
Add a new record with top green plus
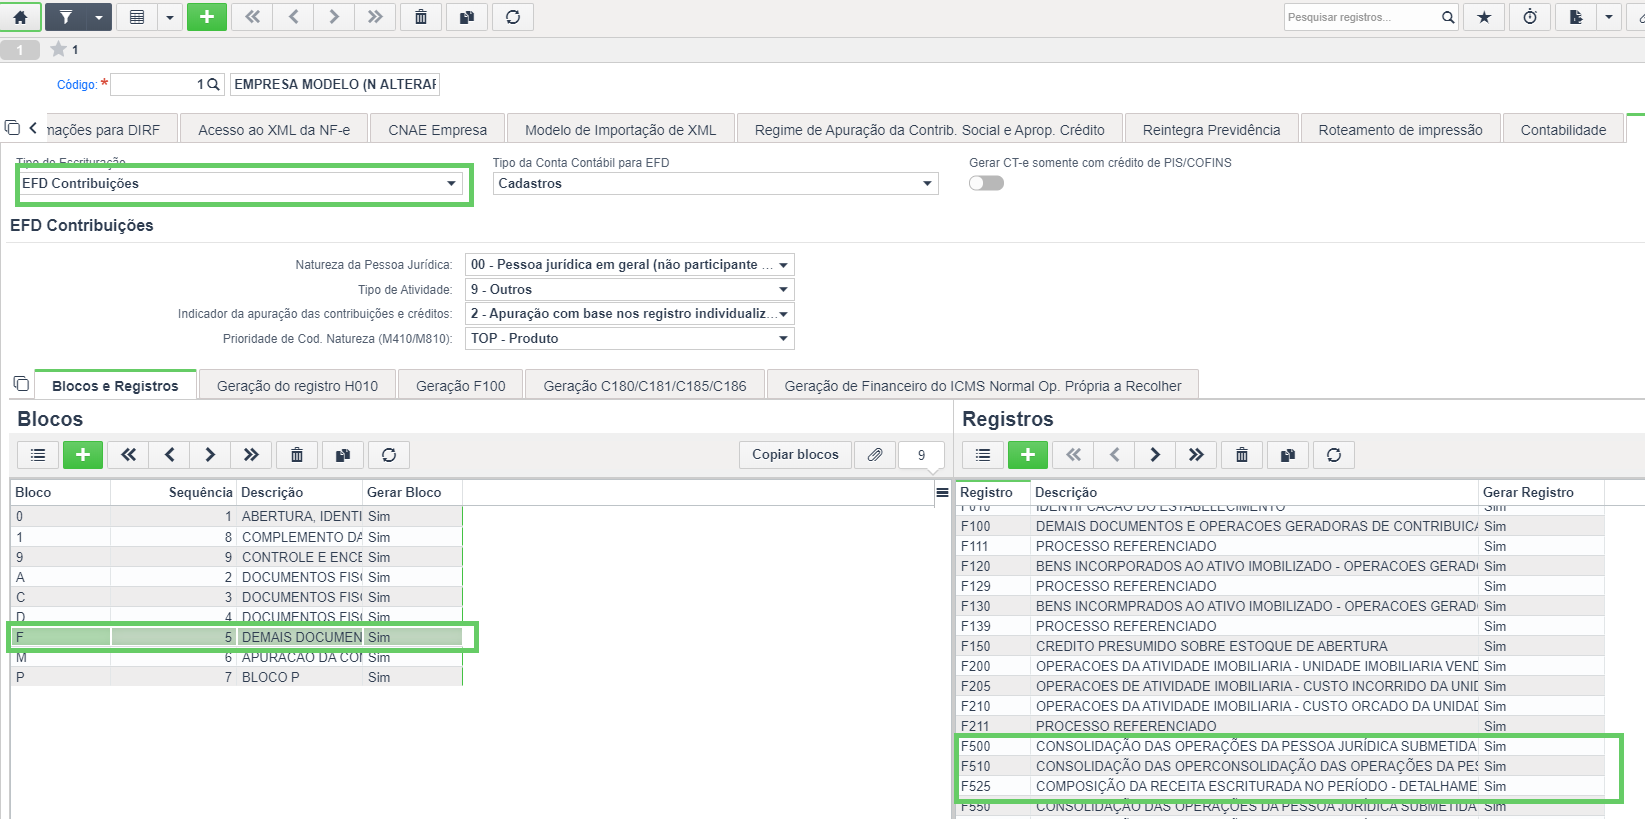click(x=207, y=17)
